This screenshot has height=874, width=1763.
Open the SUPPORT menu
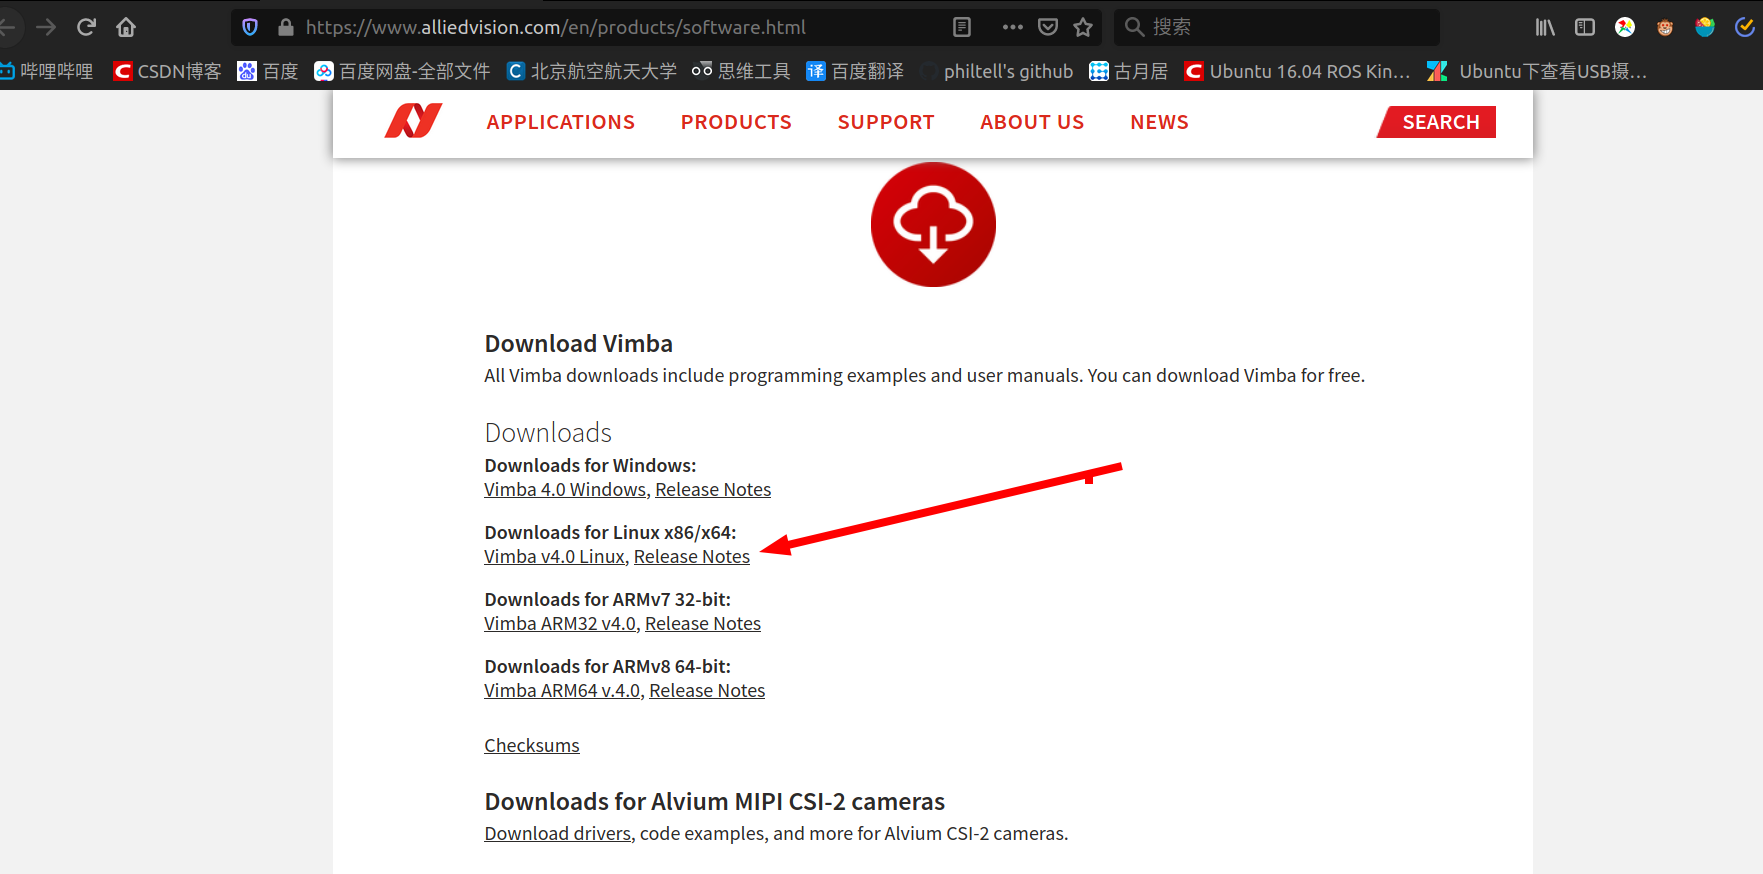(x=886, y=122)
